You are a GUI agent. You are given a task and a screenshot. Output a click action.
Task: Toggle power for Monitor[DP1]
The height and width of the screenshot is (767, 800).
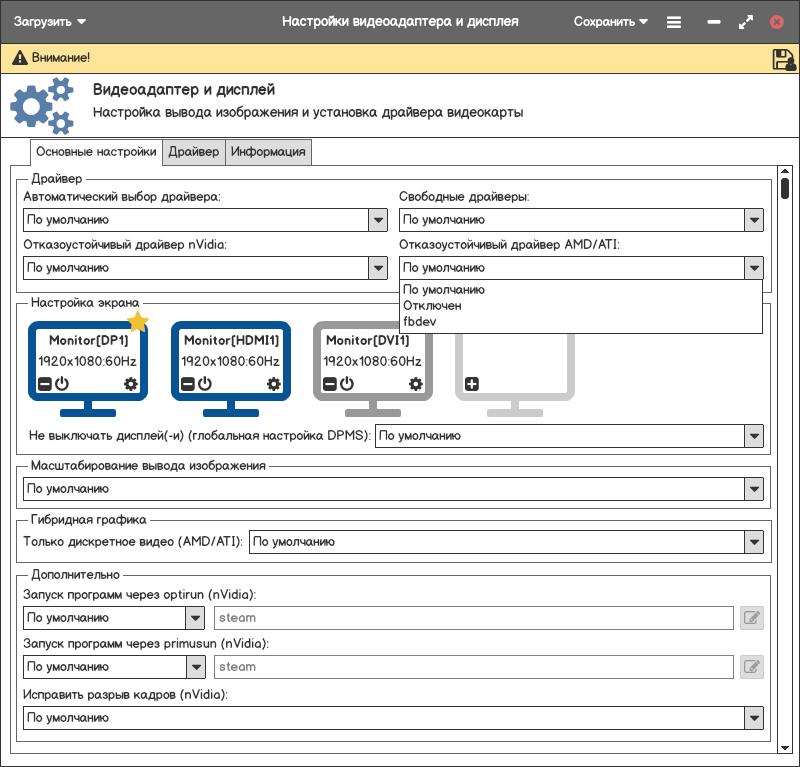[61, 384]
